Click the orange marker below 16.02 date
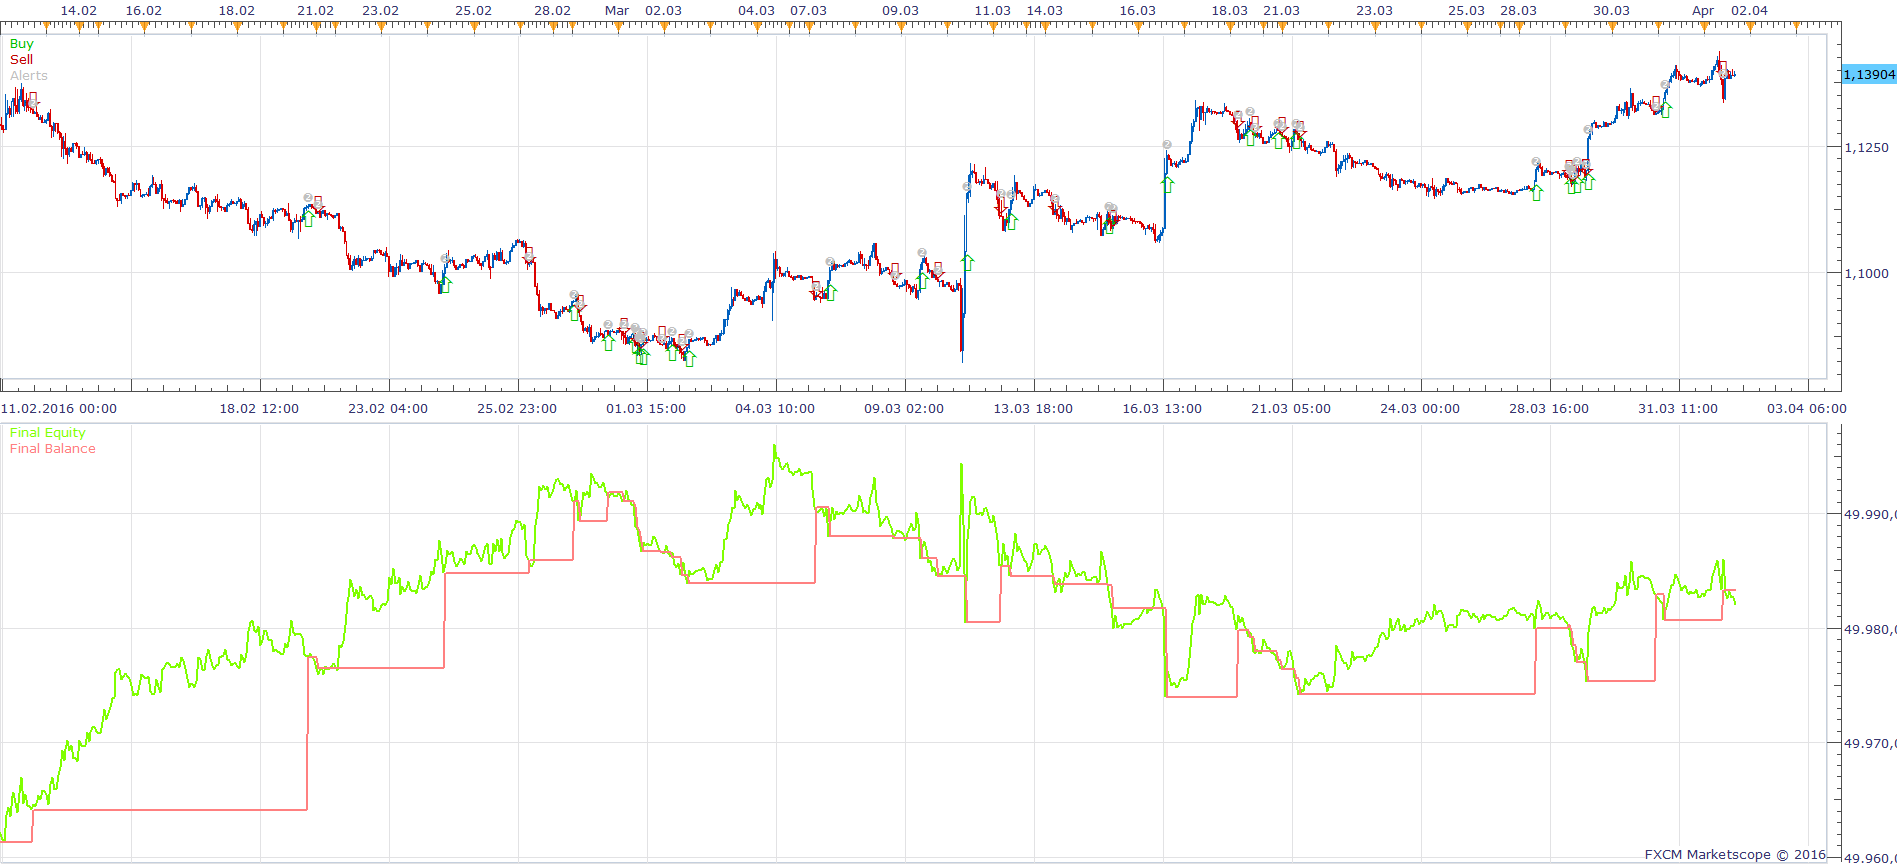The width and height of the screenshot is (1899, 864). click(x=144, y=27)
